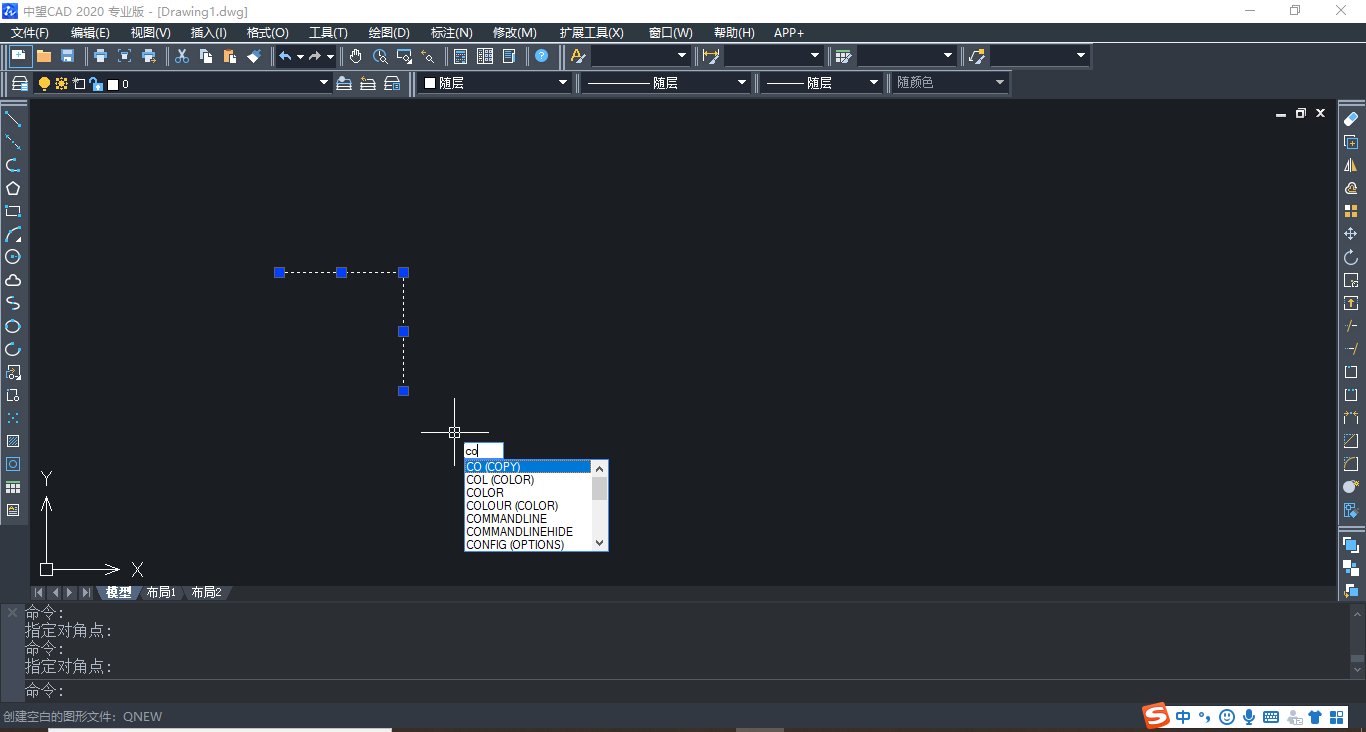Choose the Move tool in right toolbar
Image resolution: width=1366 pixels, height=732 pixels.
click(x=1351, y=234)
